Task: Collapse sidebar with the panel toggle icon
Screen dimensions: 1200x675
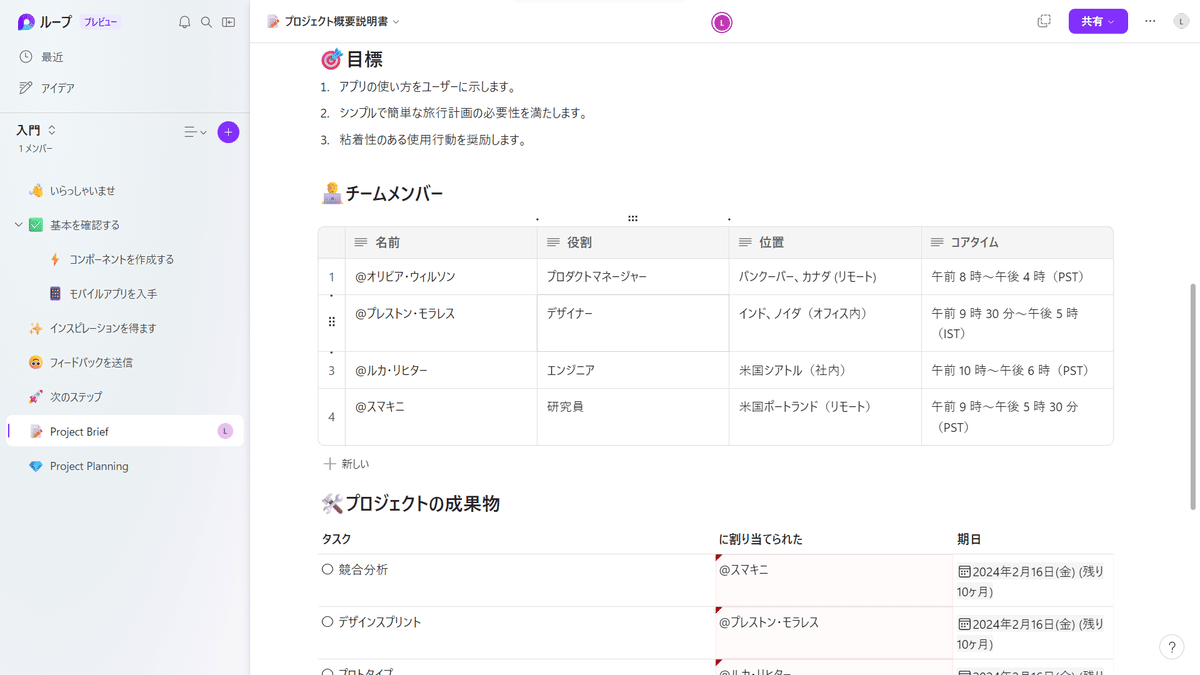Action: [x=229, y=22]
